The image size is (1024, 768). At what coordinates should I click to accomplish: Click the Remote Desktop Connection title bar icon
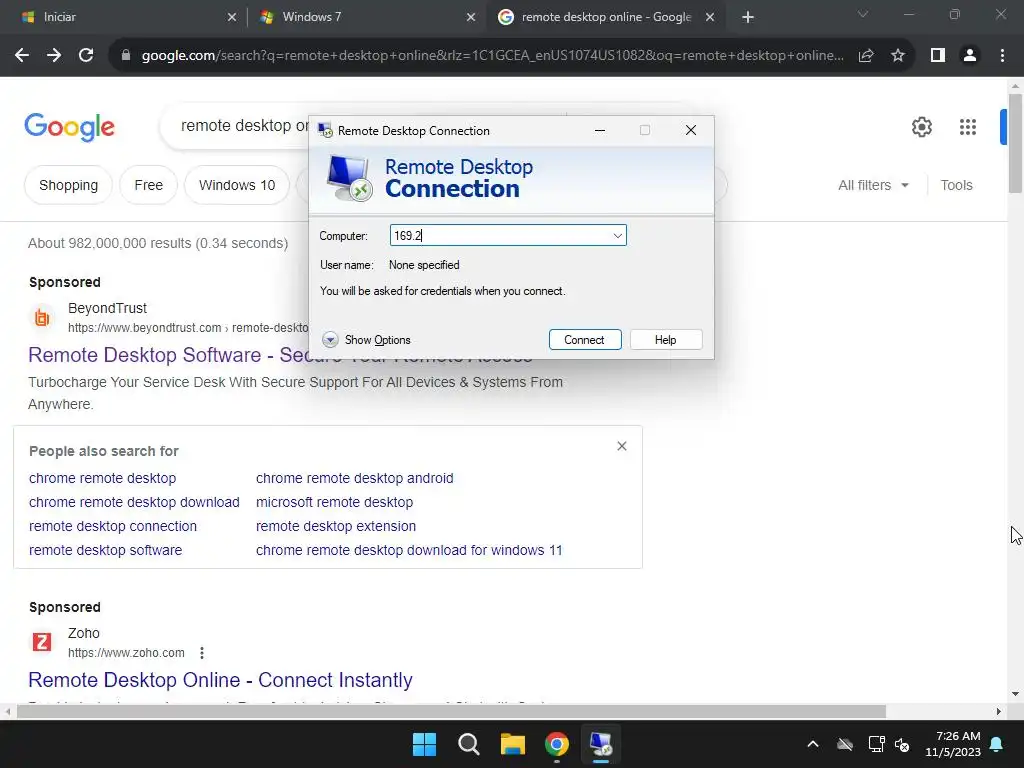pos(325,131)
